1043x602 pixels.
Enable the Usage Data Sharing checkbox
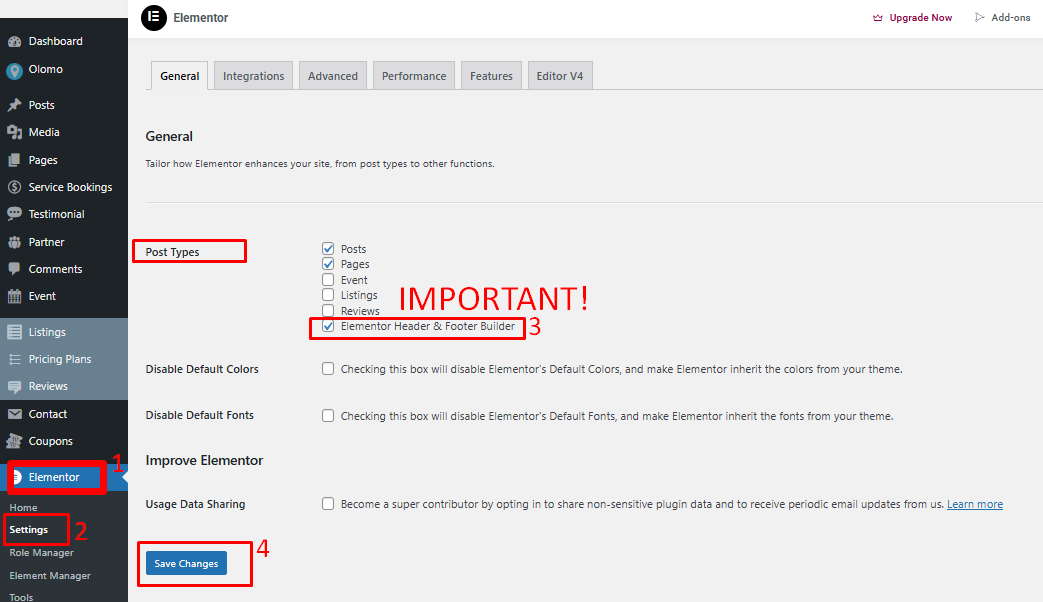(328, 504)
